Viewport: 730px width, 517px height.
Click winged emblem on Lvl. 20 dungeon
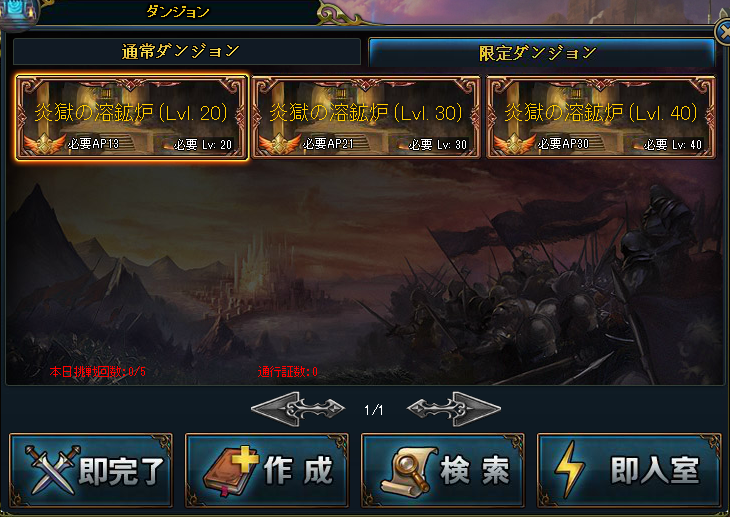click(44, 143)
